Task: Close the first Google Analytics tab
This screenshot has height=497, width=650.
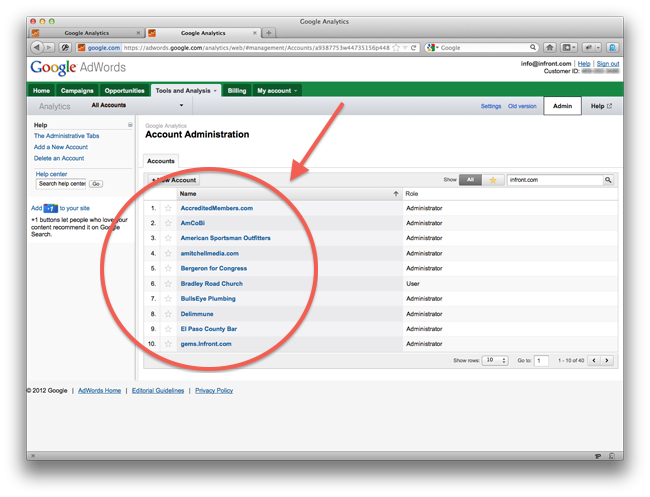Action: click(138, 33)
